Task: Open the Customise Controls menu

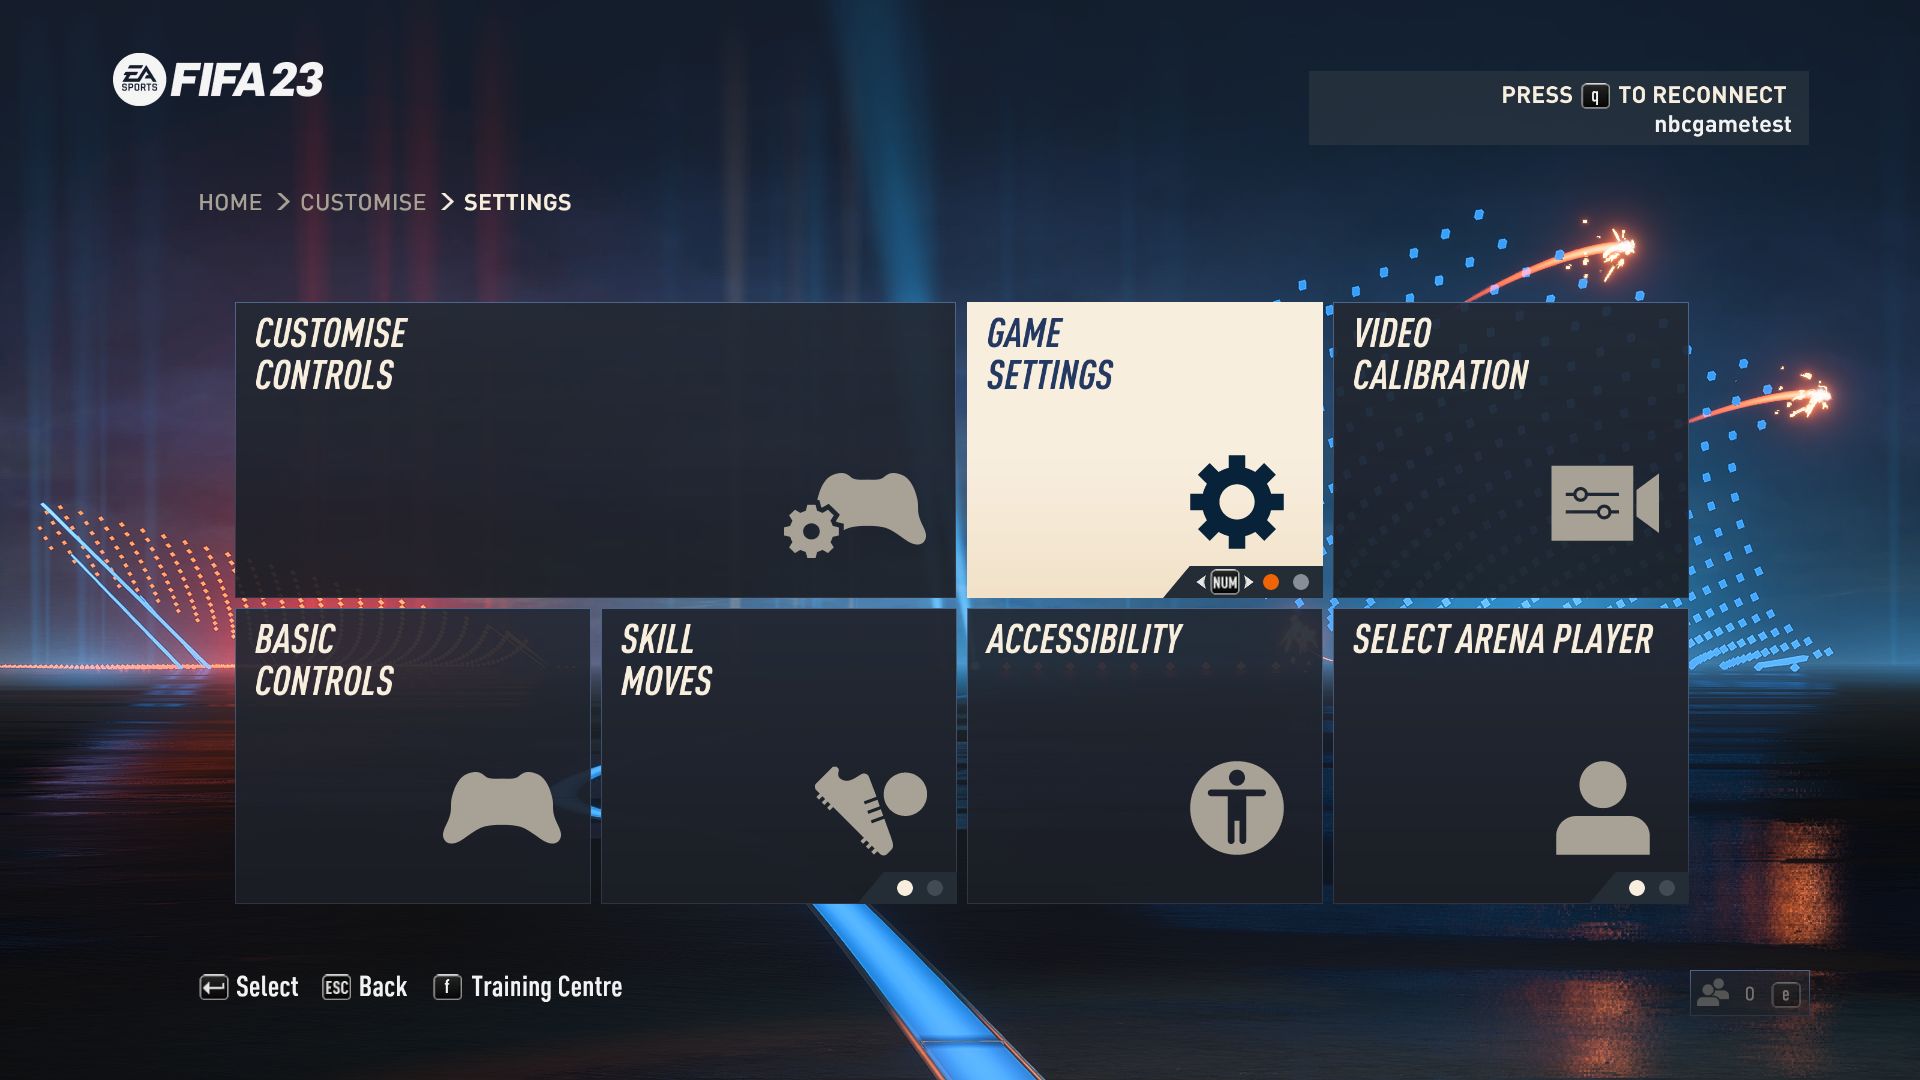Action: (595, 450)
